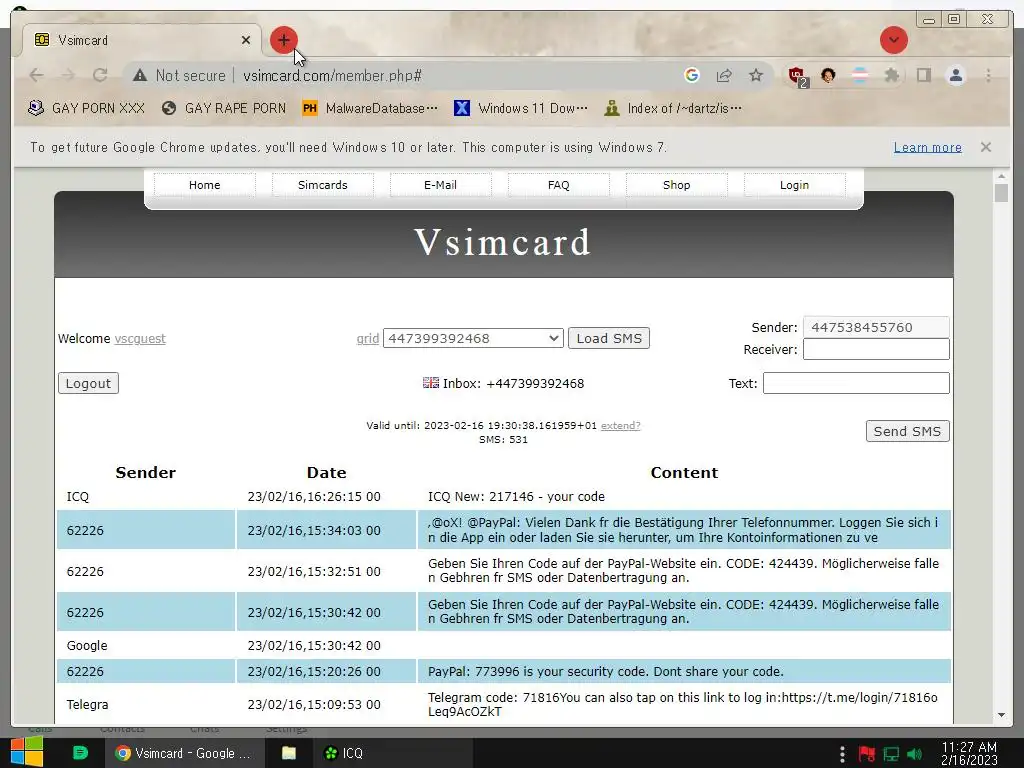Open the green chat app in taskbar
The image size is (1024, 768).
(x=80, y=753)
